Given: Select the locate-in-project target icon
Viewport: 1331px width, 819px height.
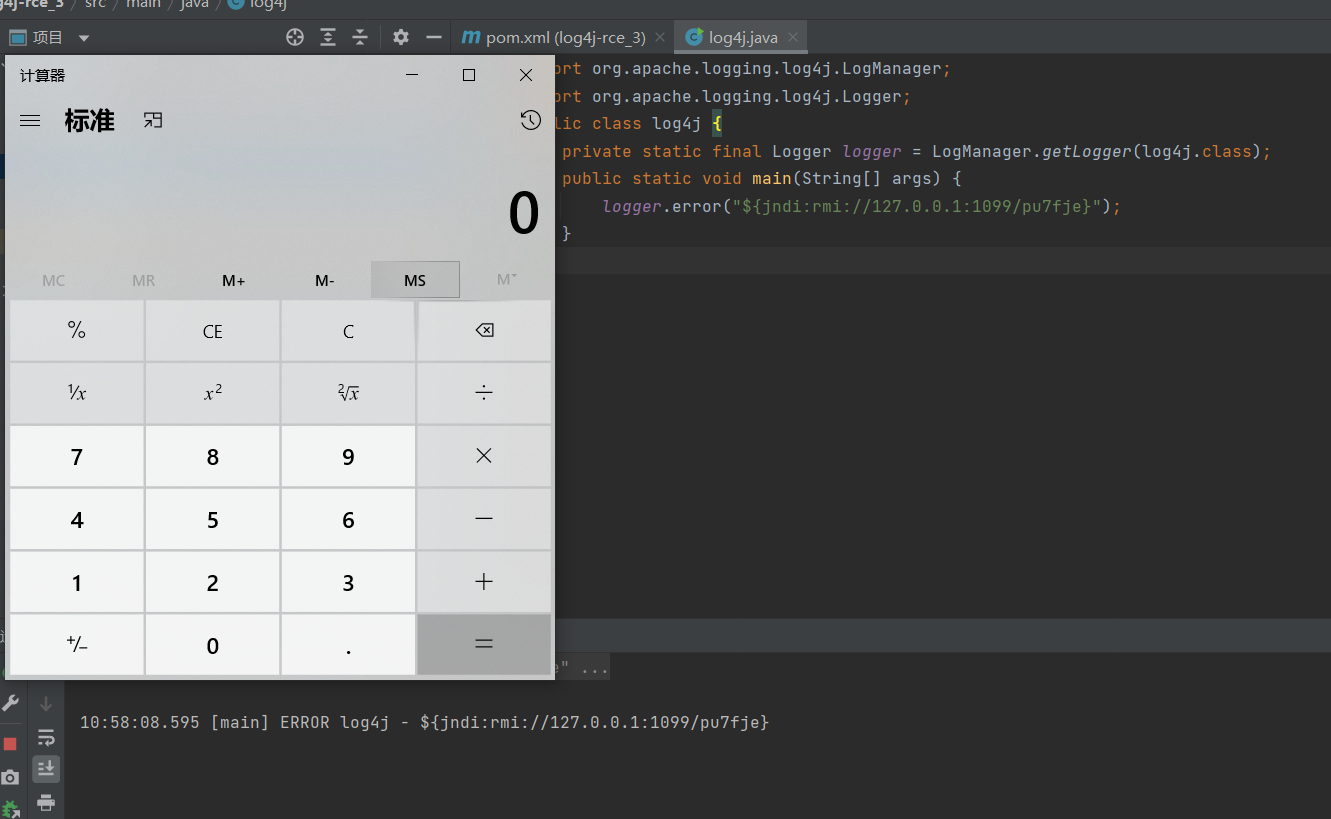Looking at the screenshot, I should tap(295, 38).
